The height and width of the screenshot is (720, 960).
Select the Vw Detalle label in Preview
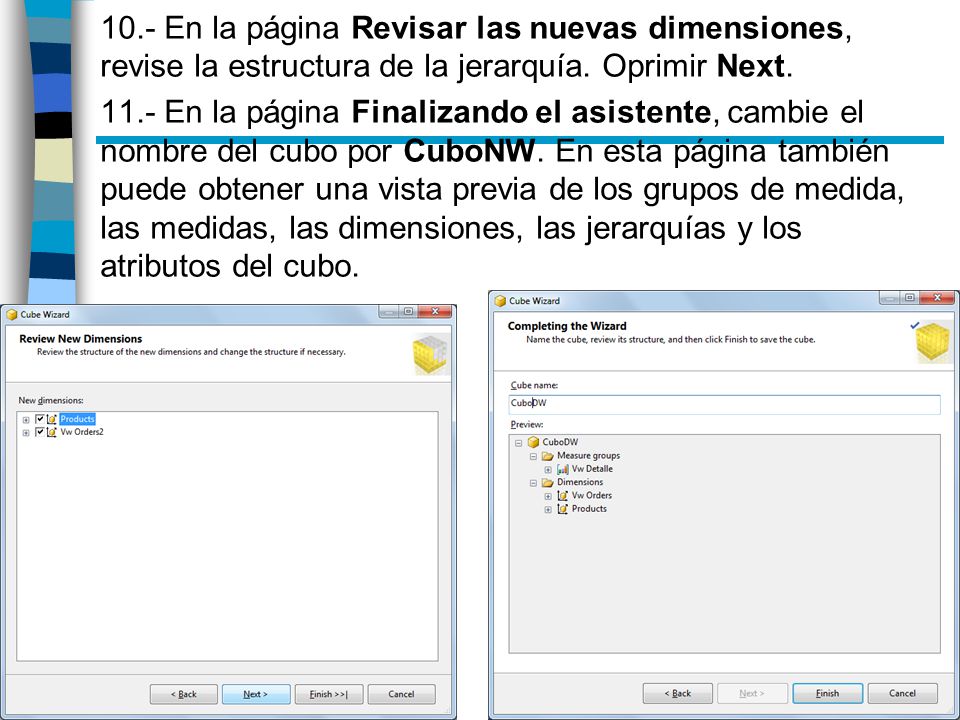click(592, 469)
